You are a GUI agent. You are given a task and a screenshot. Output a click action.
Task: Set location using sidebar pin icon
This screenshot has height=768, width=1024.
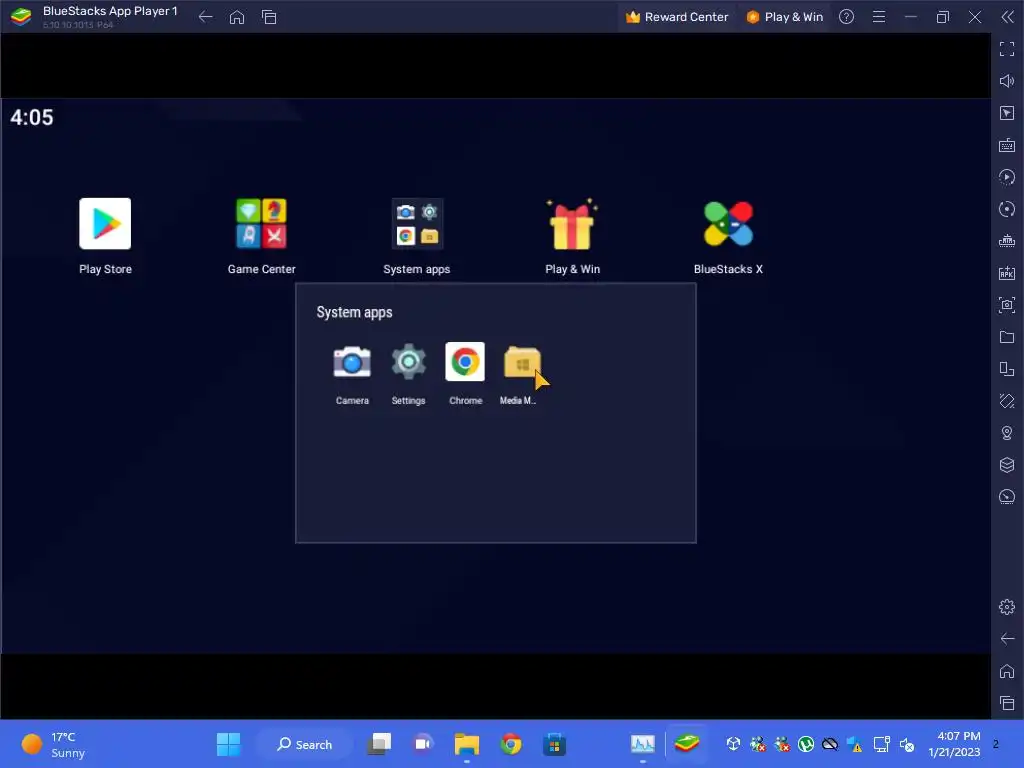pos(1007,433)
